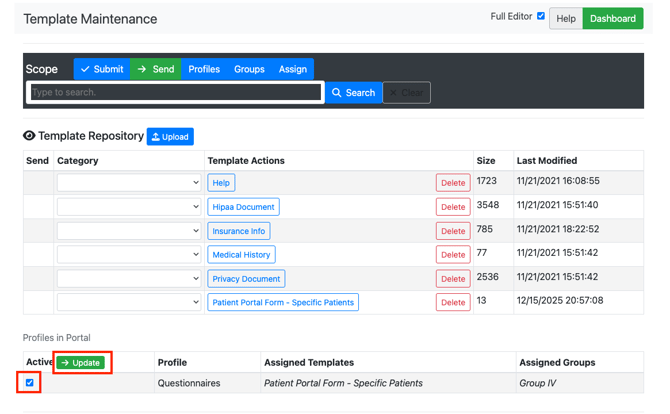
Task: Expand the Category dropdown for Insurance Info
Action: click(129, 231)
